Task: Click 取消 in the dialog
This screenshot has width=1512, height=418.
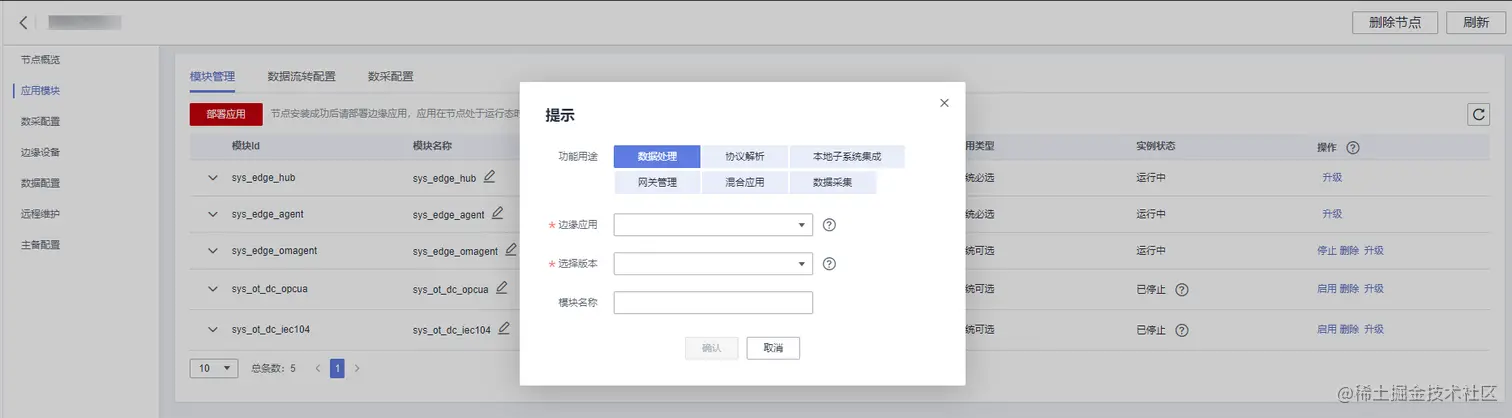Action: click(x=773, y=348)
